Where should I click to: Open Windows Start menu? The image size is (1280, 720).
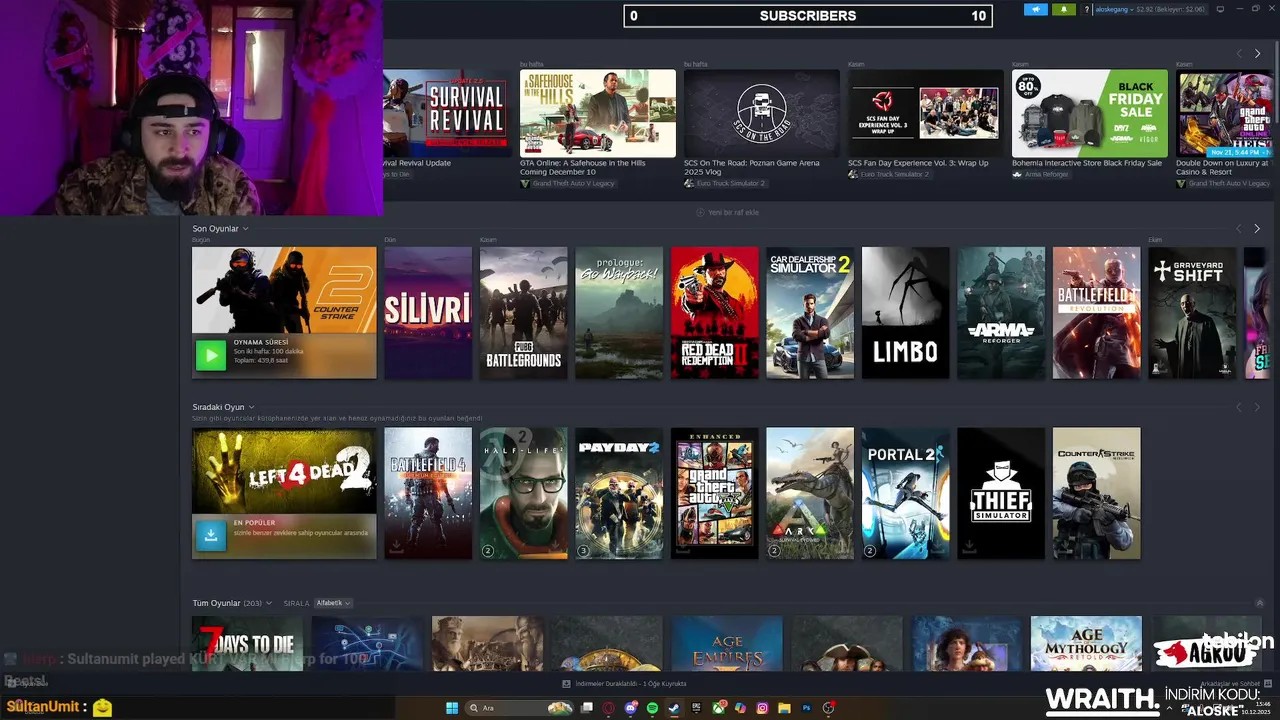pos(452,708)
